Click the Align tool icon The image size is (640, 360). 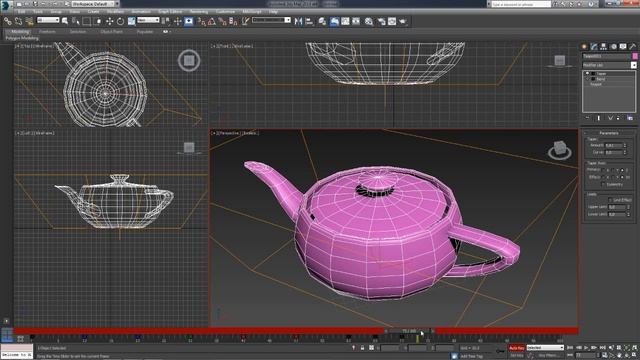pyautogui.click(x=309, y=21)
